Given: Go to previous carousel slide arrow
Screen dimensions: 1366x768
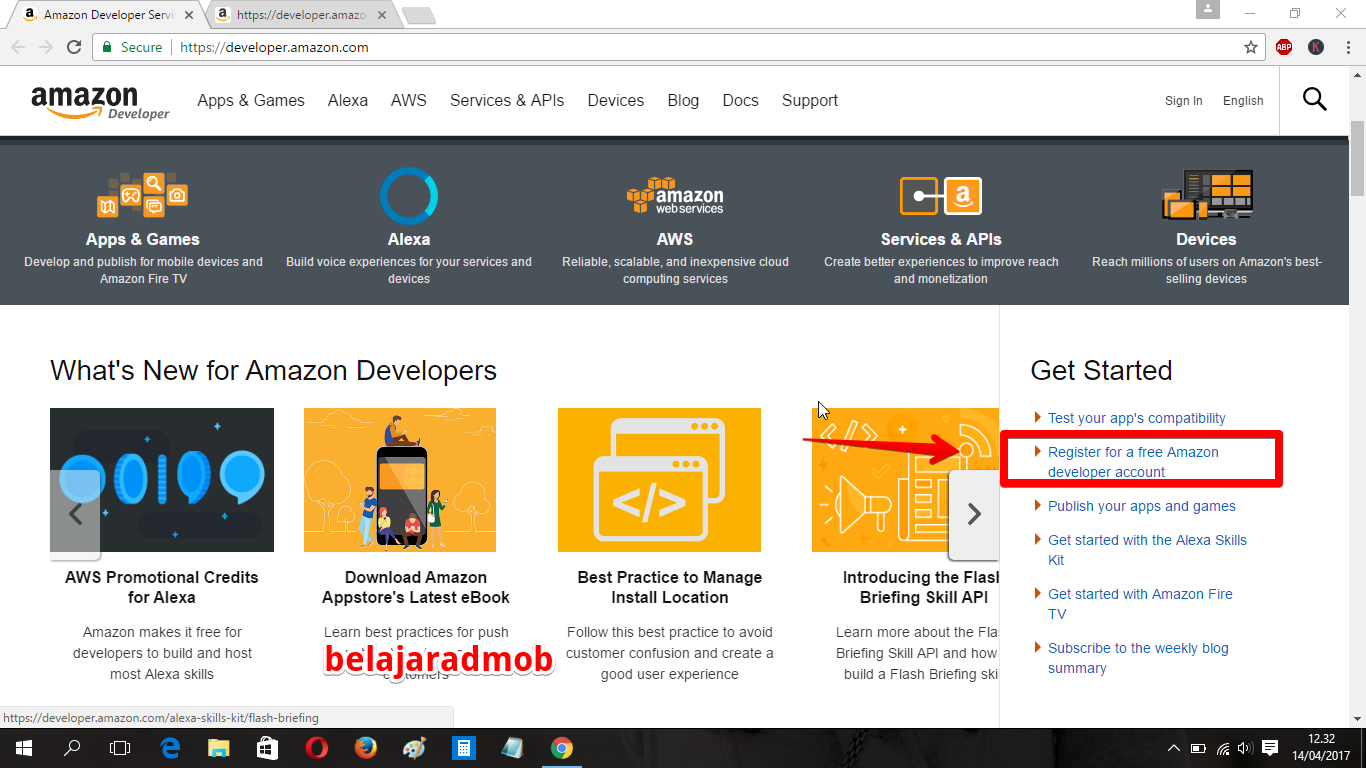Looking at the screenshot, I should (x=75, y=514).
